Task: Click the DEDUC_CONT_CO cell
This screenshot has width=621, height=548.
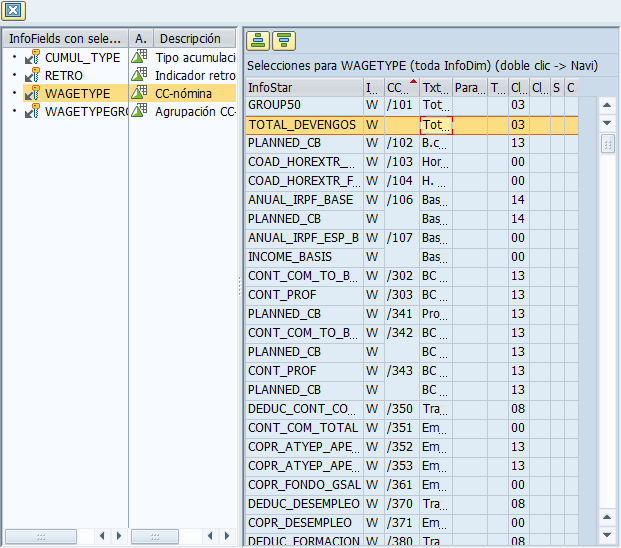Action: (x=304, y=409)
